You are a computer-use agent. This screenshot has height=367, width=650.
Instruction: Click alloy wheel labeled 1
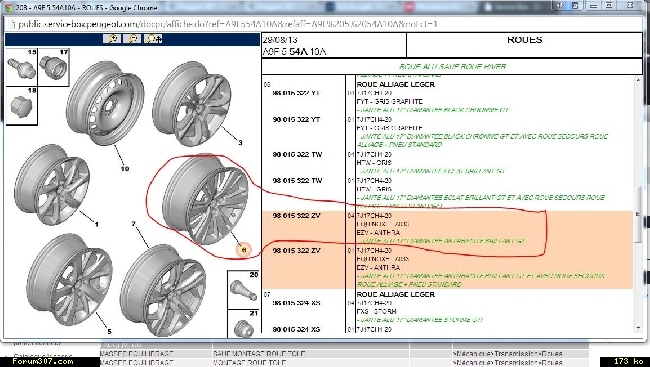[52, 185]
